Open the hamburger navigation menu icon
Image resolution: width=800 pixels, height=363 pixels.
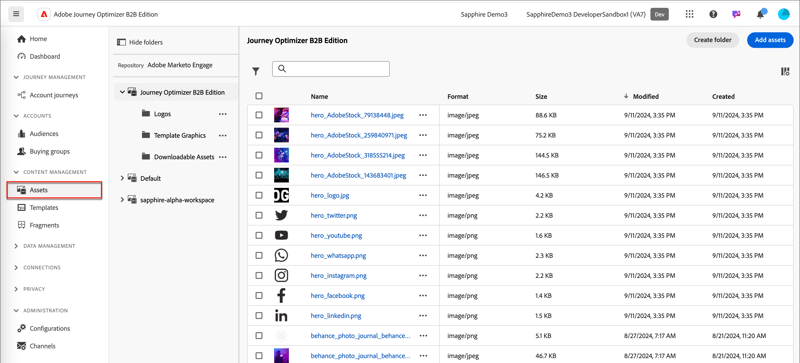[x=16, y=14]
